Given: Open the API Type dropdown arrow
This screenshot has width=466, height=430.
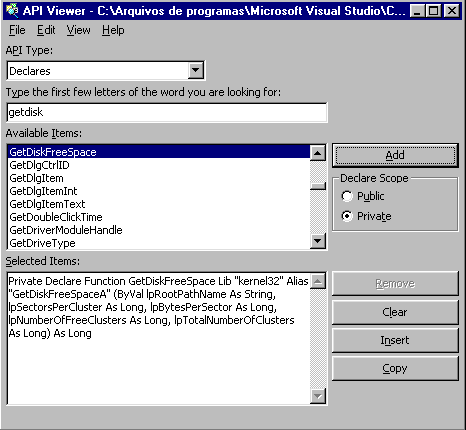Looking at the screenshot, I should tap(195, 70).
